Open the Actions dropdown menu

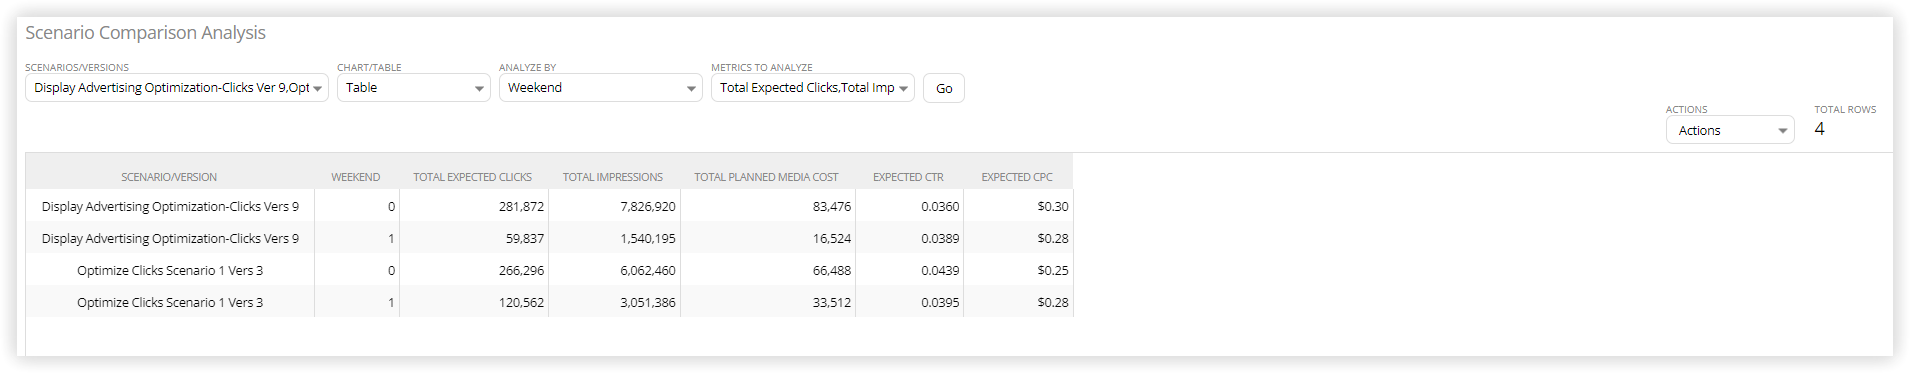(x=1730, y=130)
